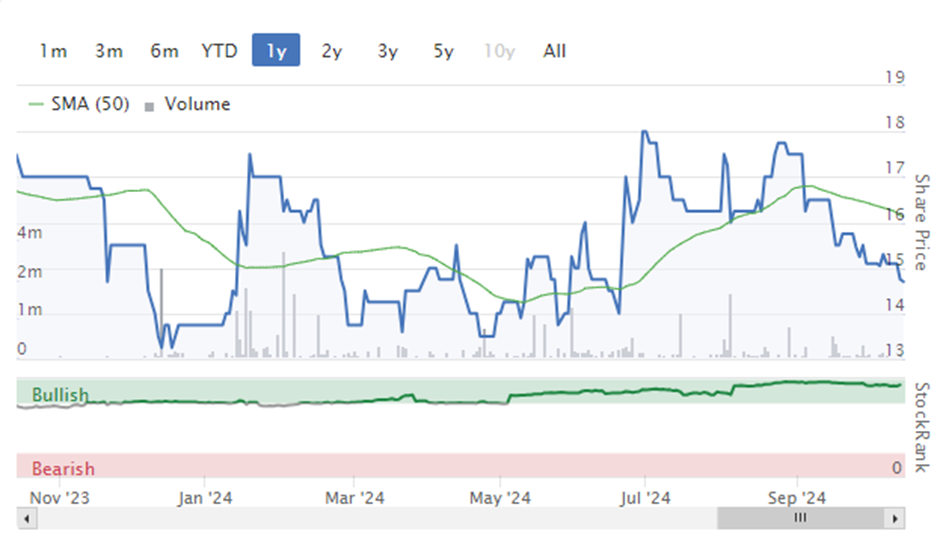Image resolution: width=940 pixels, height=537 pixels.
Task: Select the 3y time range
Action: pyautogui.click(x=387, y=51)
